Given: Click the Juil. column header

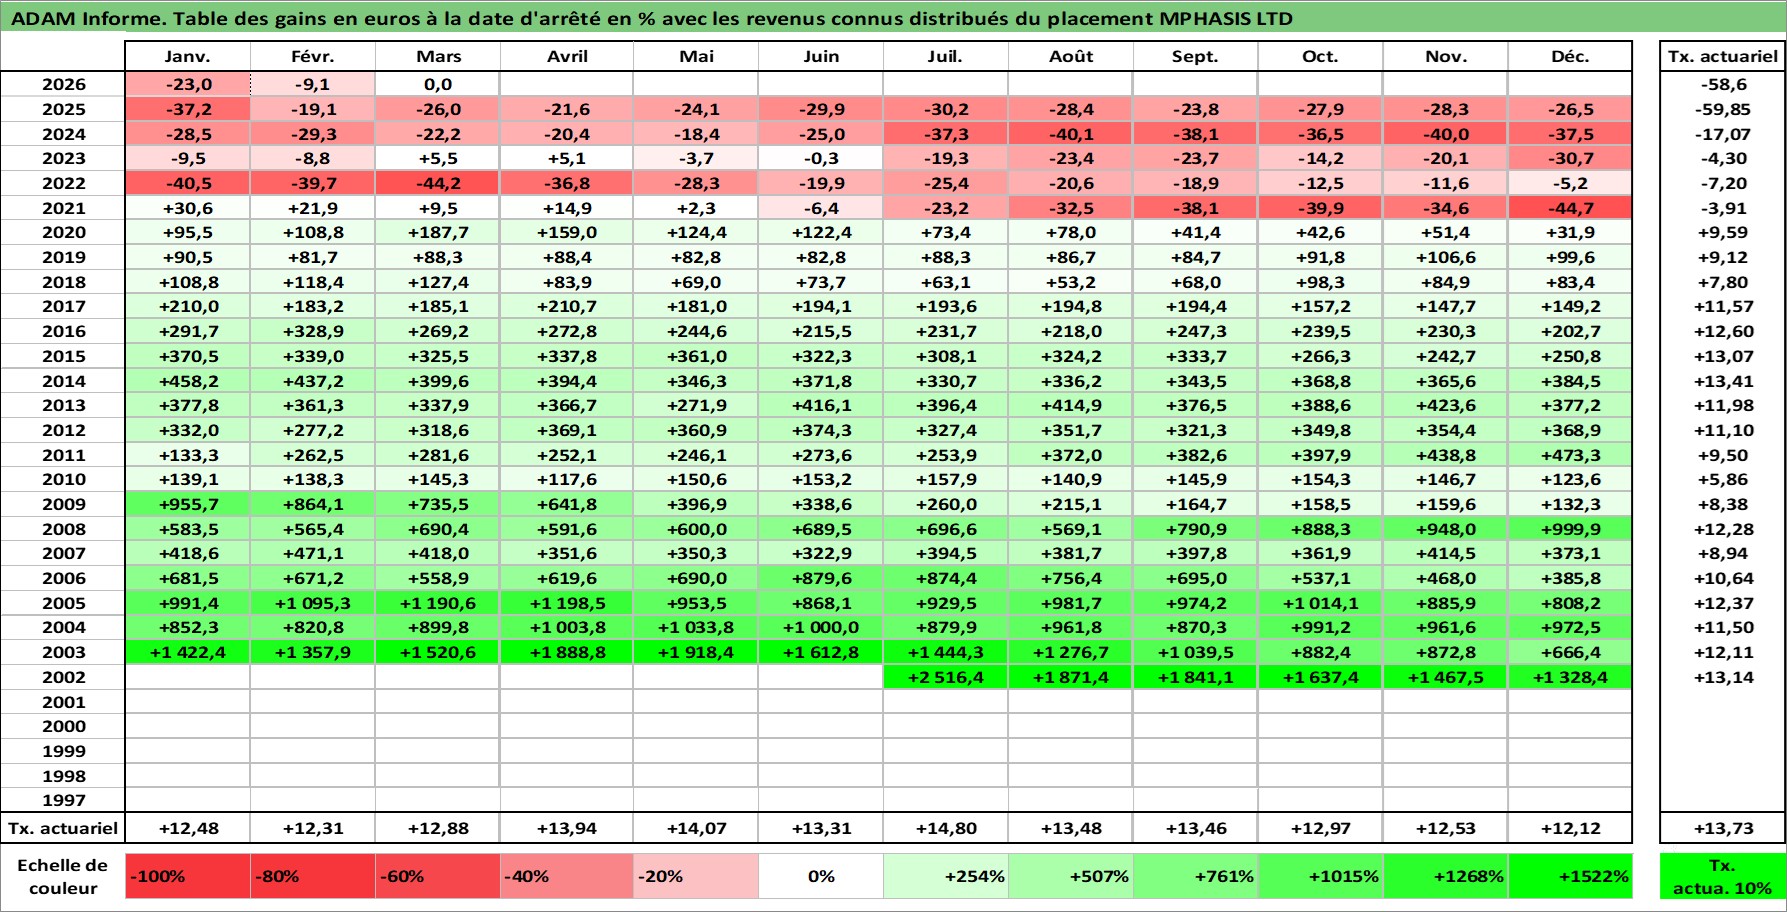Looking at the screenshot, I should [946, 56].
